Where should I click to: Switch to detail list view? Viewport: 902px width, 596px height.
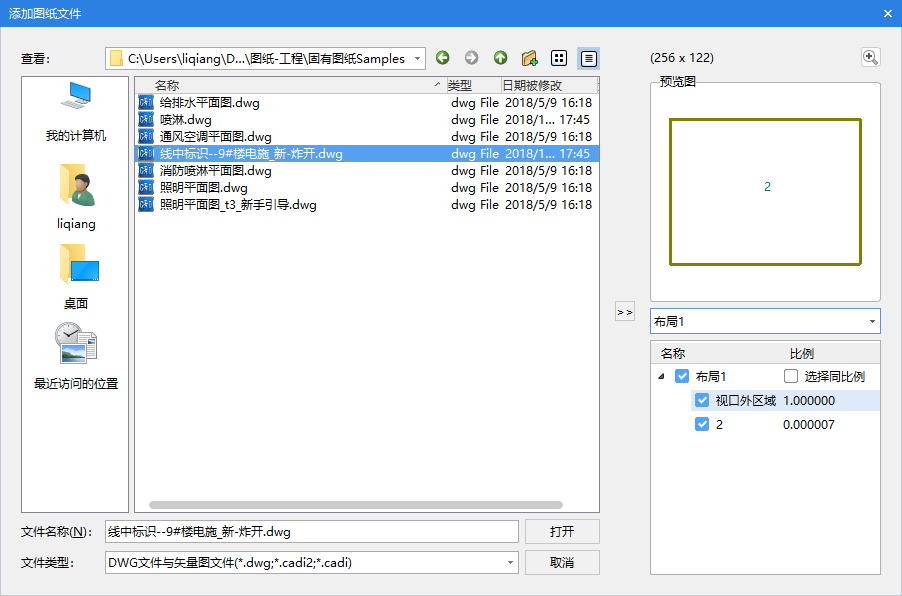(x=589, y=58)
